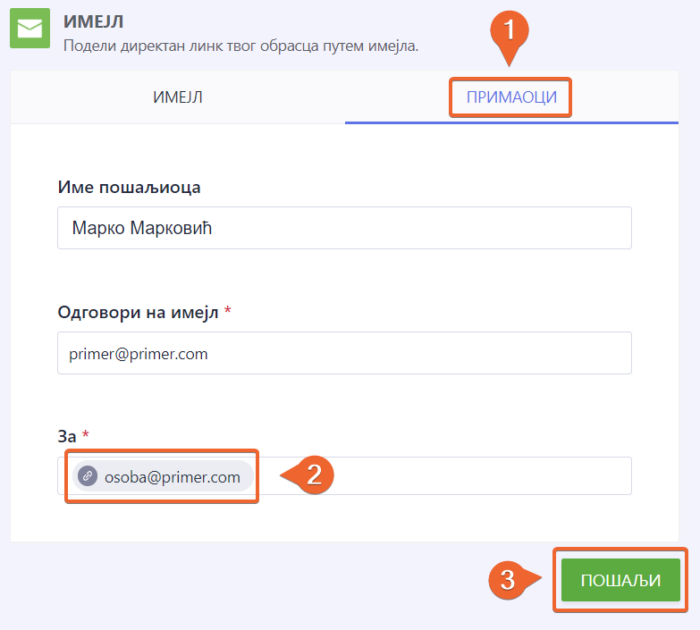Image resolution: width=700 pixels, height=630 pixels.
Task: Click the ИМЕЈЛ section heading
Action: 93,21
